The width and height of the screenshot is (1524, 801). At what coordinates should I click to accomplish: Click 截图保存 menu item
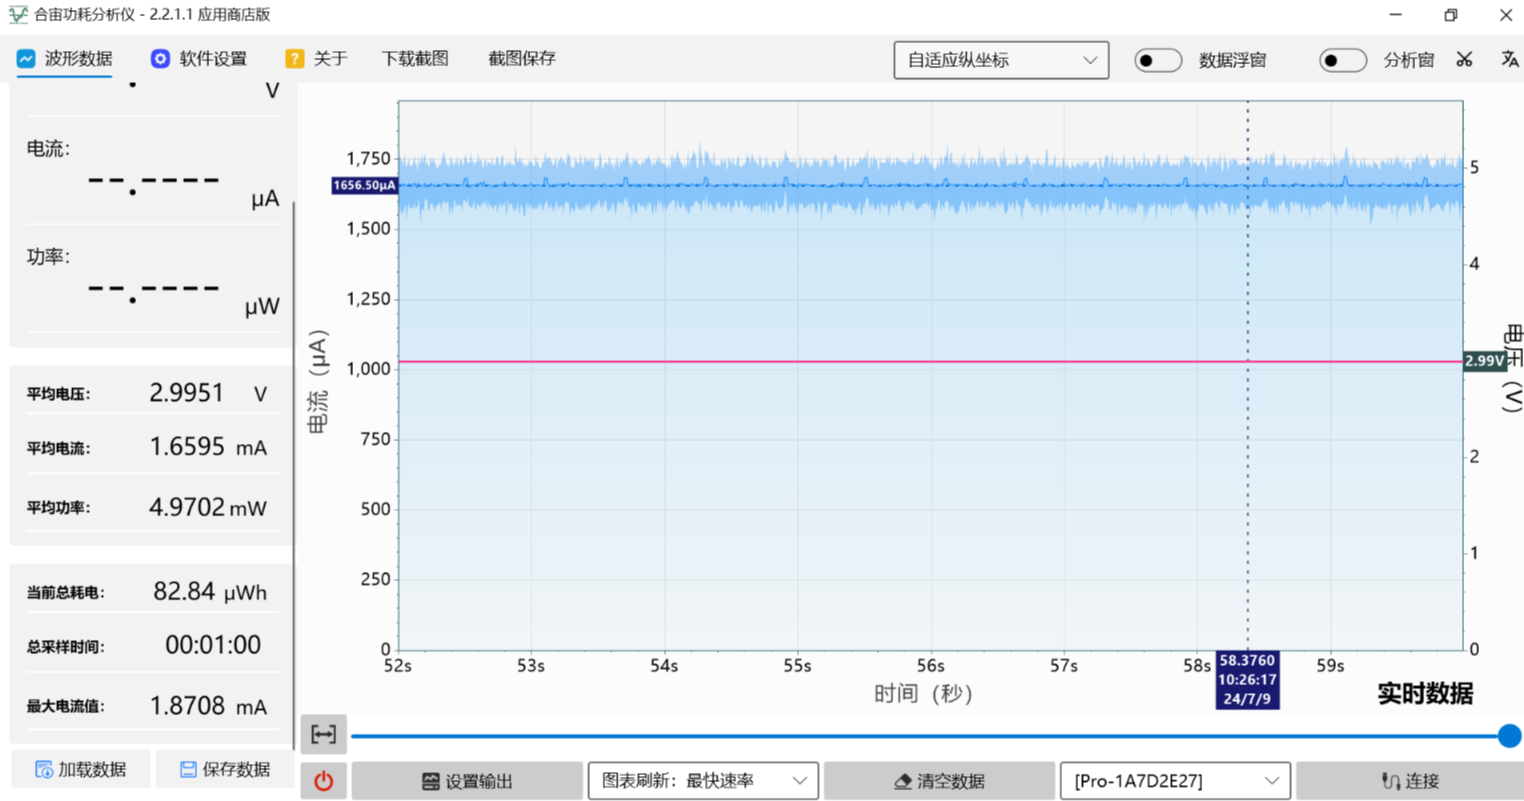[x=522, y=59]
